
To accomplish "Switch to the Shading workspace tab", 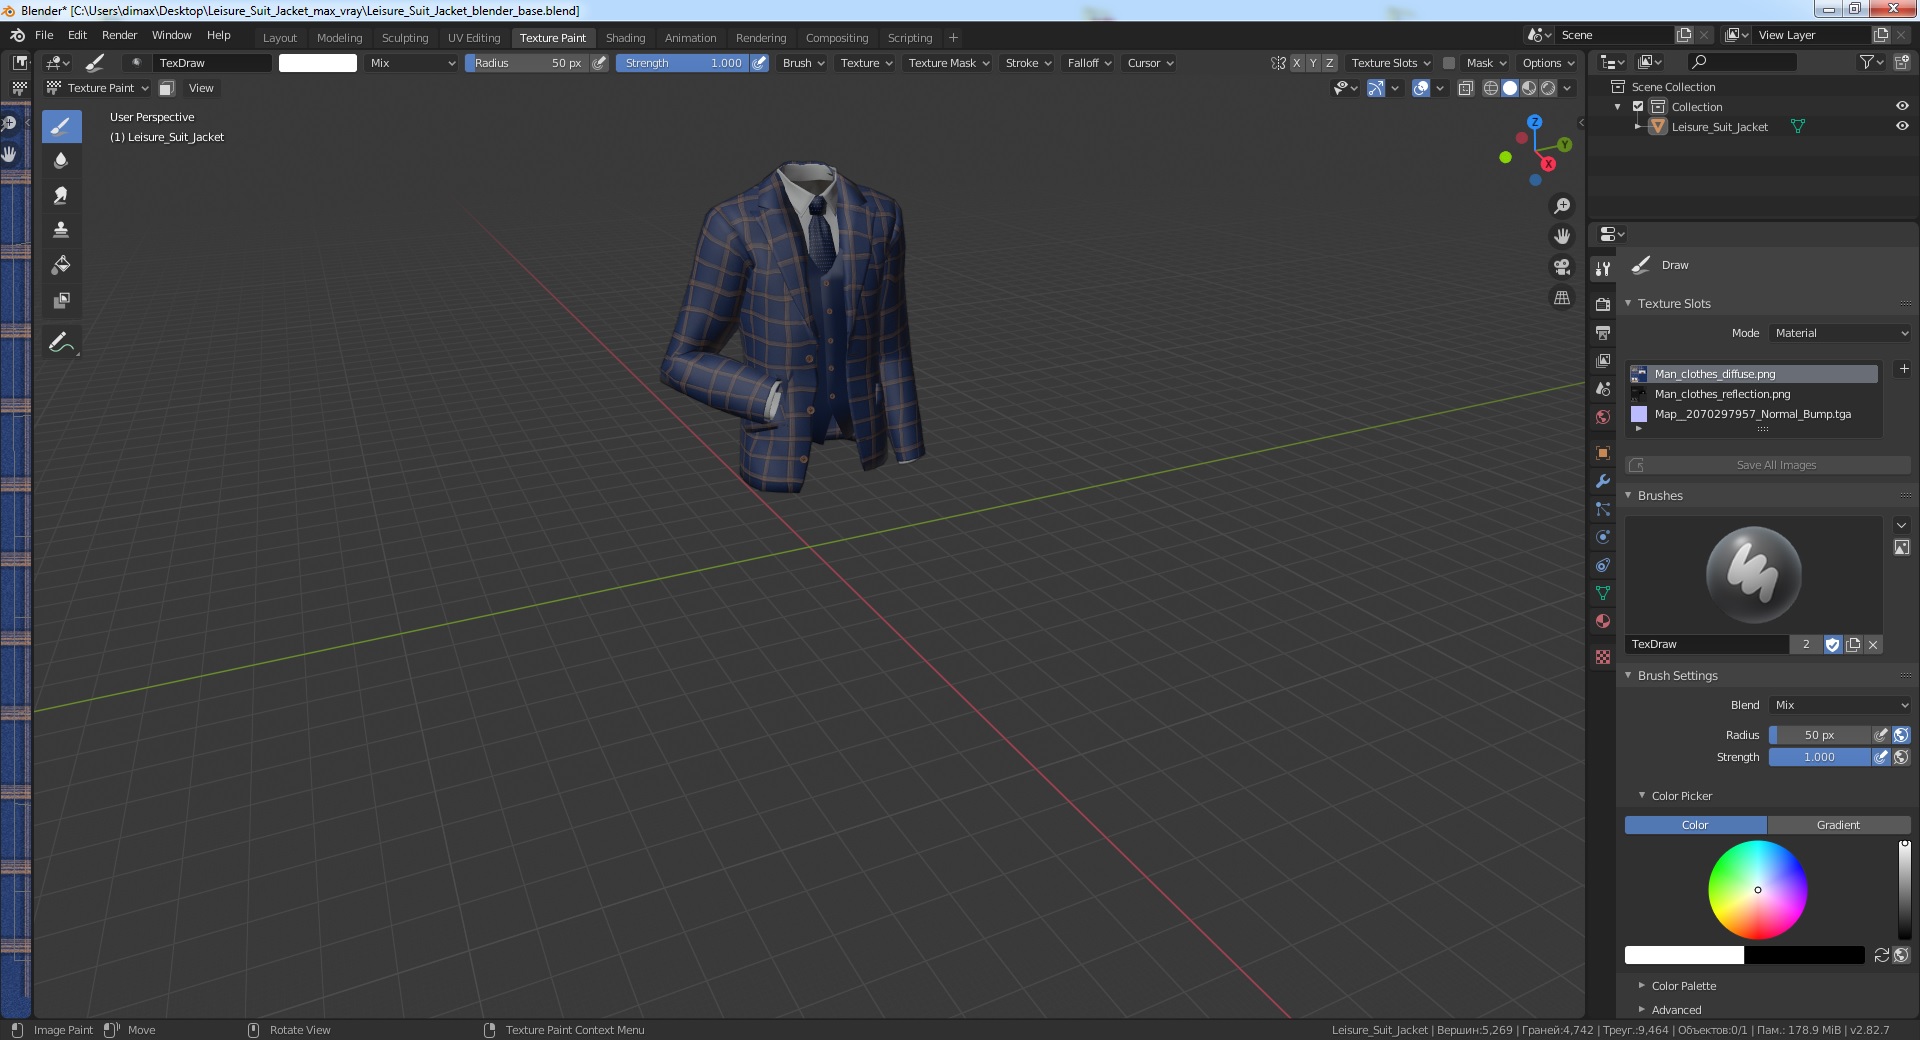I will pos(625,38).
